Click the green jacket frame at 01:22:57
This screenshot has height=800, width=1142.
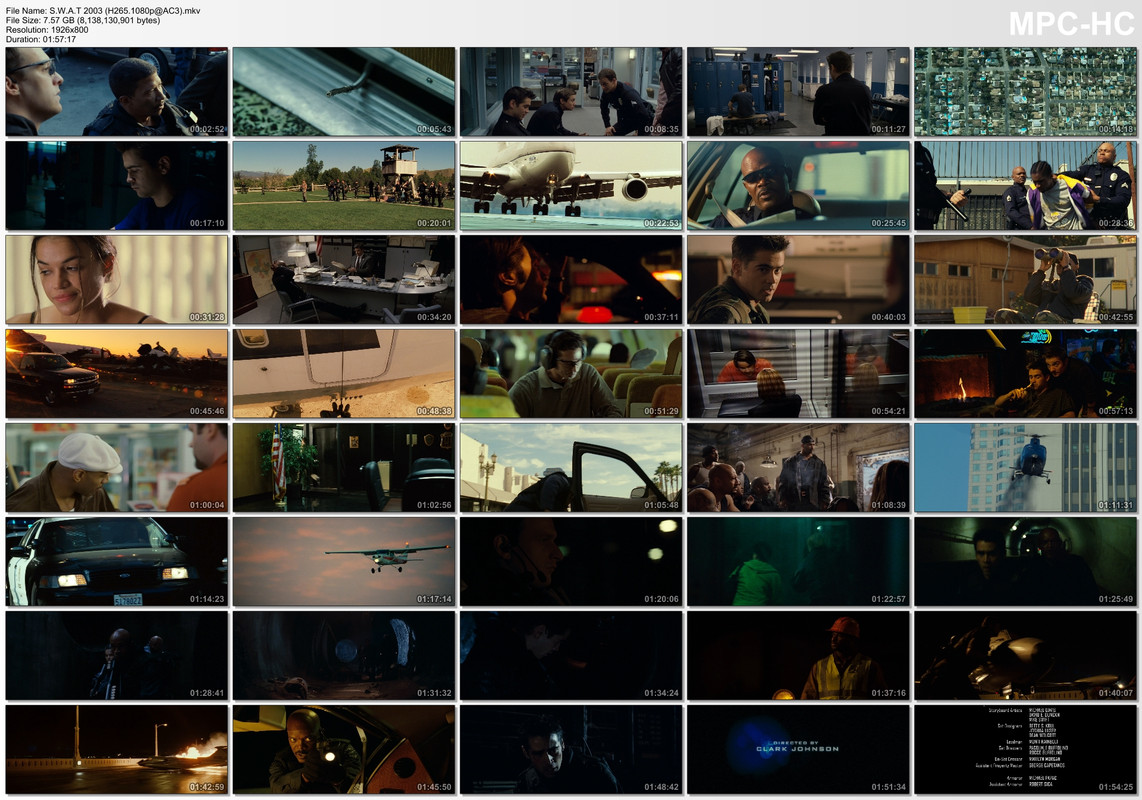pyautogui.click(x=798, y=562)
